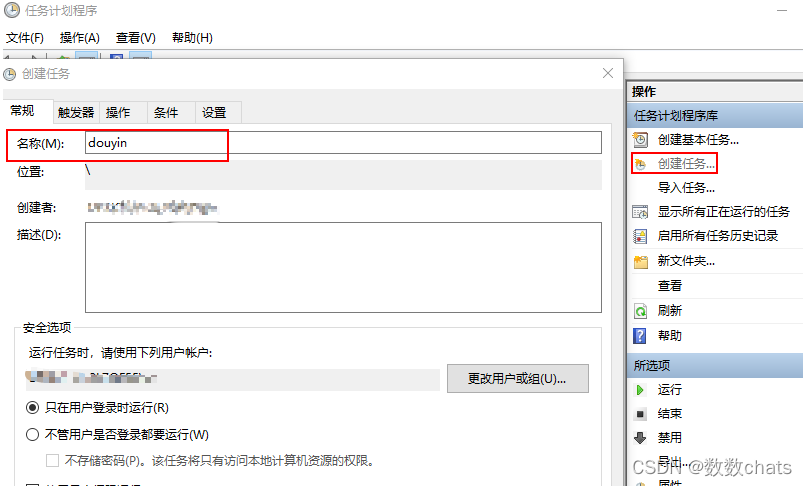Screen dimensions: 807x486
Task: Click the green refresh icon
Action: 640,311
